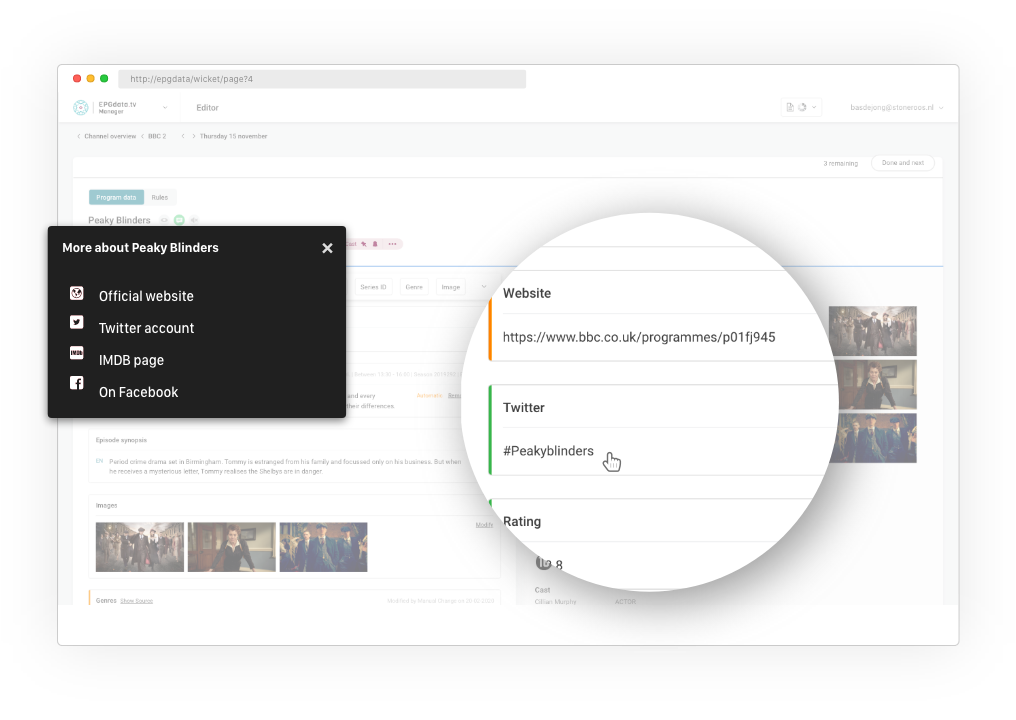The width and height of the screenshot is (1016, 720).
Task: Click the pink pin icon in tag bar
Action: (364, 244)
